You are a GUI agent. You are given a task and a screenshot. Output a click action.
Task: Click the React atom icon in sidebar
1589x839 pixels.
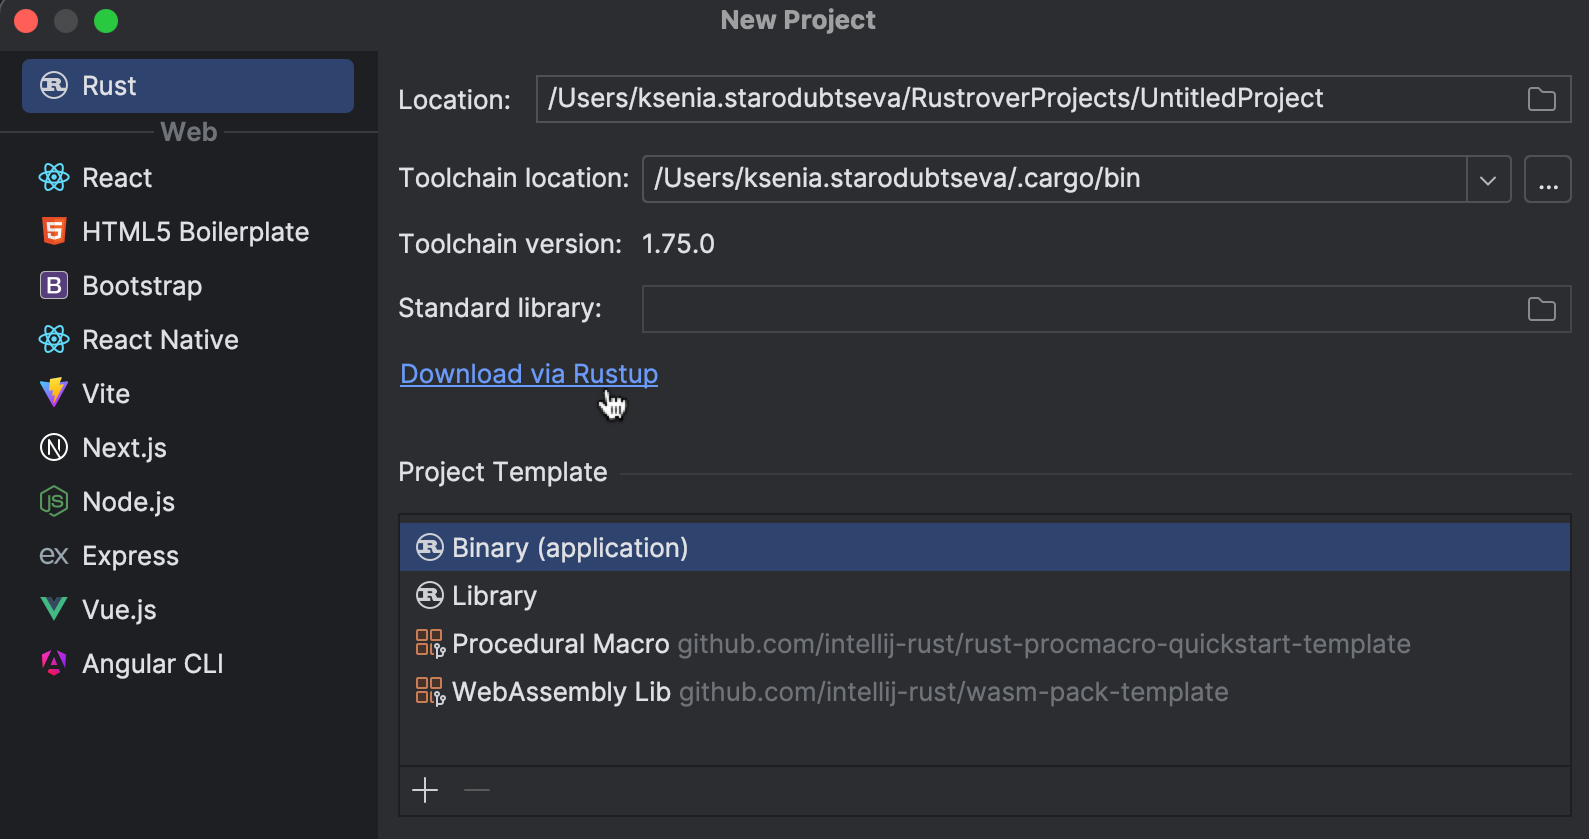(x=54, y=178)
